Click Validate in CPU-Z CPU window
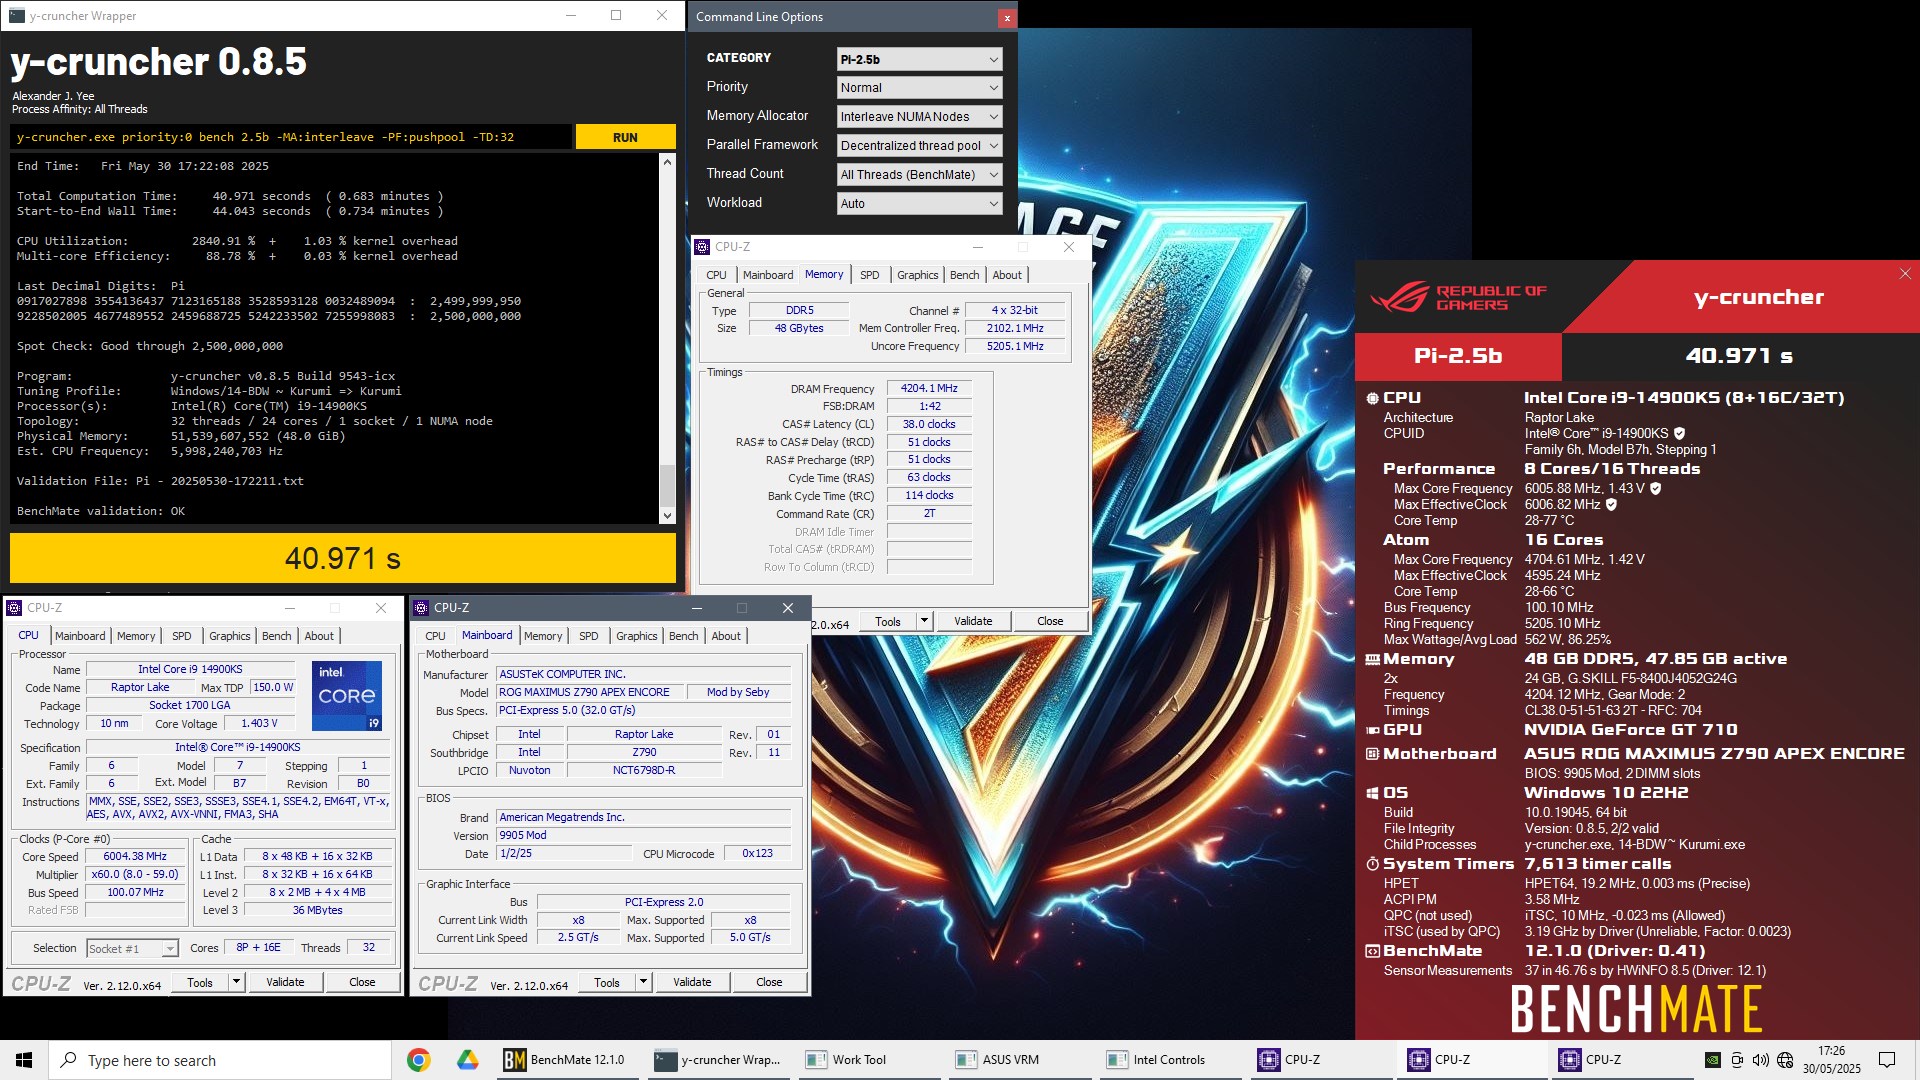The width and height of the screenshot is (1920, 1080). 285,982
